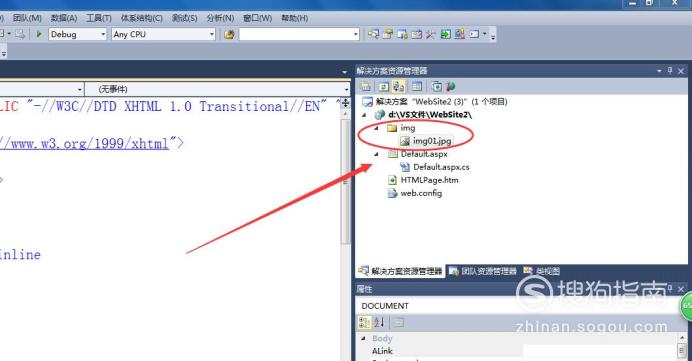Open the Properties Window toolbar icon

tap(388, 34)
